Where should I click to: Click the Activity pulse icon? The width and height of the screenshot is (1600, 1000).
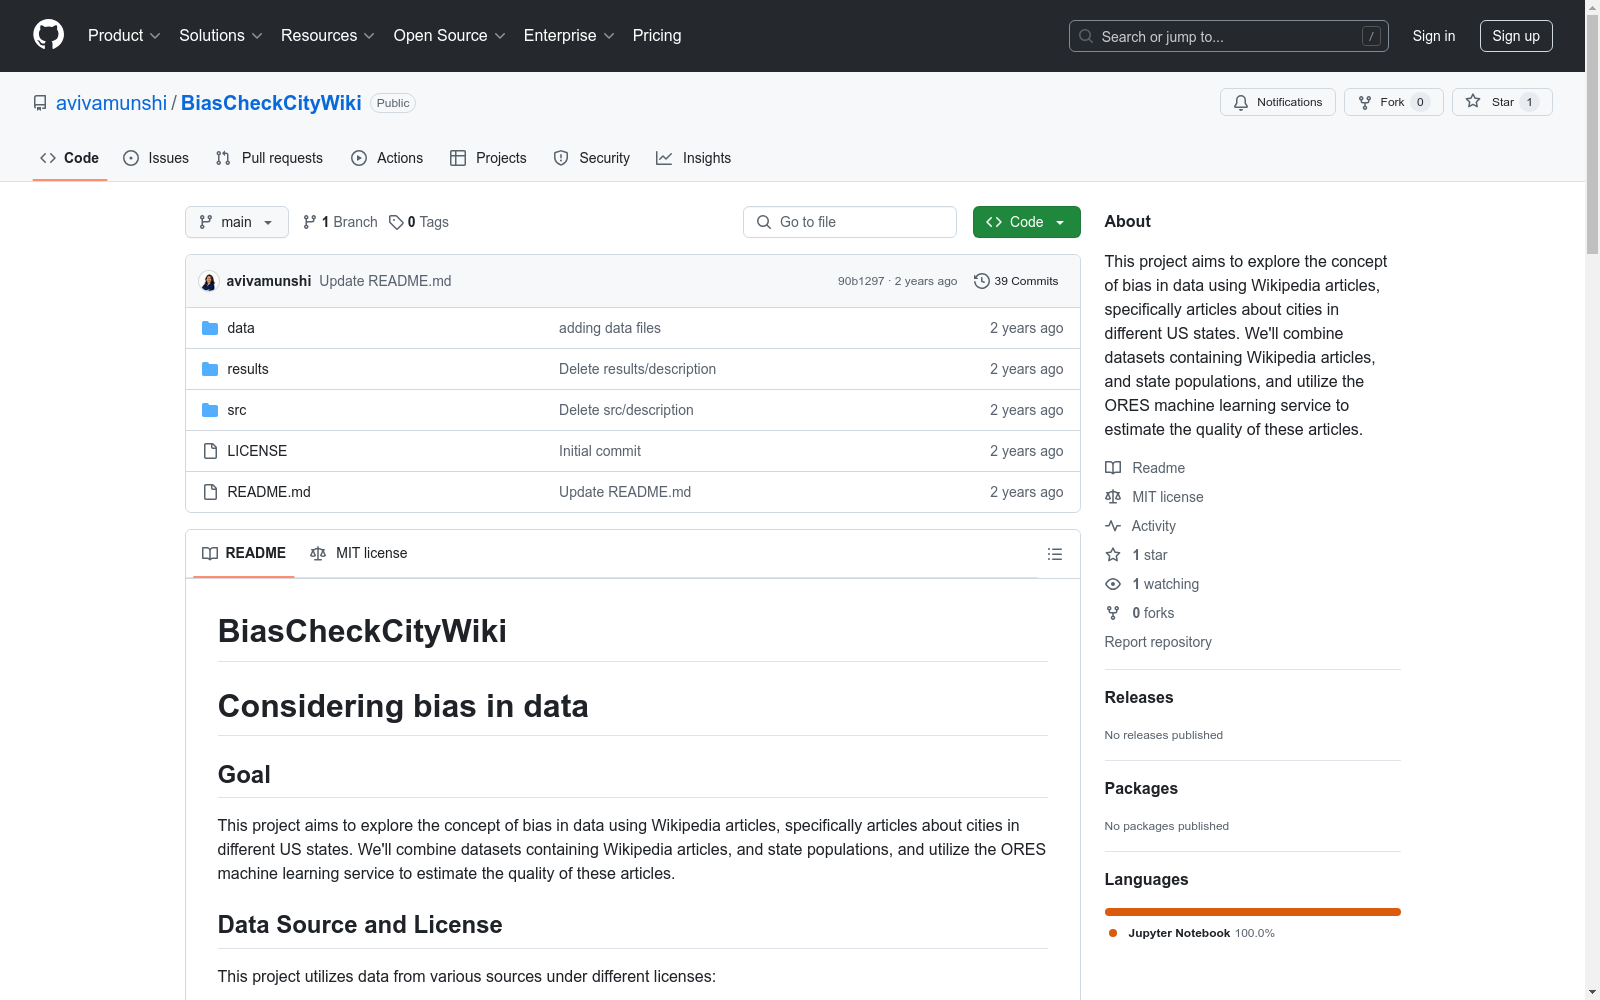(1113, 526)
